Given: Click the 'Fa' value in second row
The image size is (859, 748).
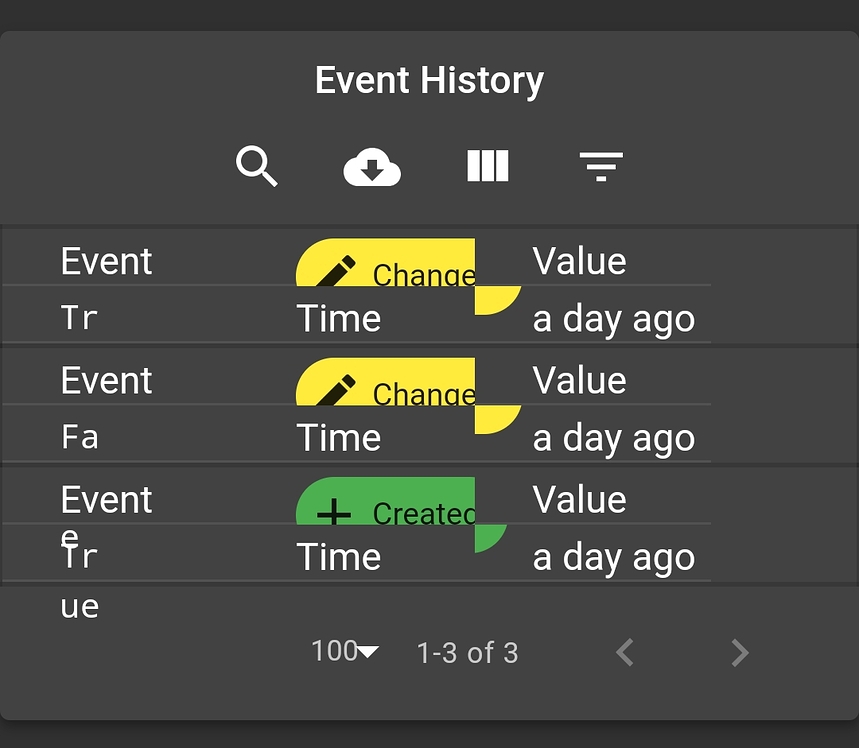Looking at the screenshot, I should 79,438.
